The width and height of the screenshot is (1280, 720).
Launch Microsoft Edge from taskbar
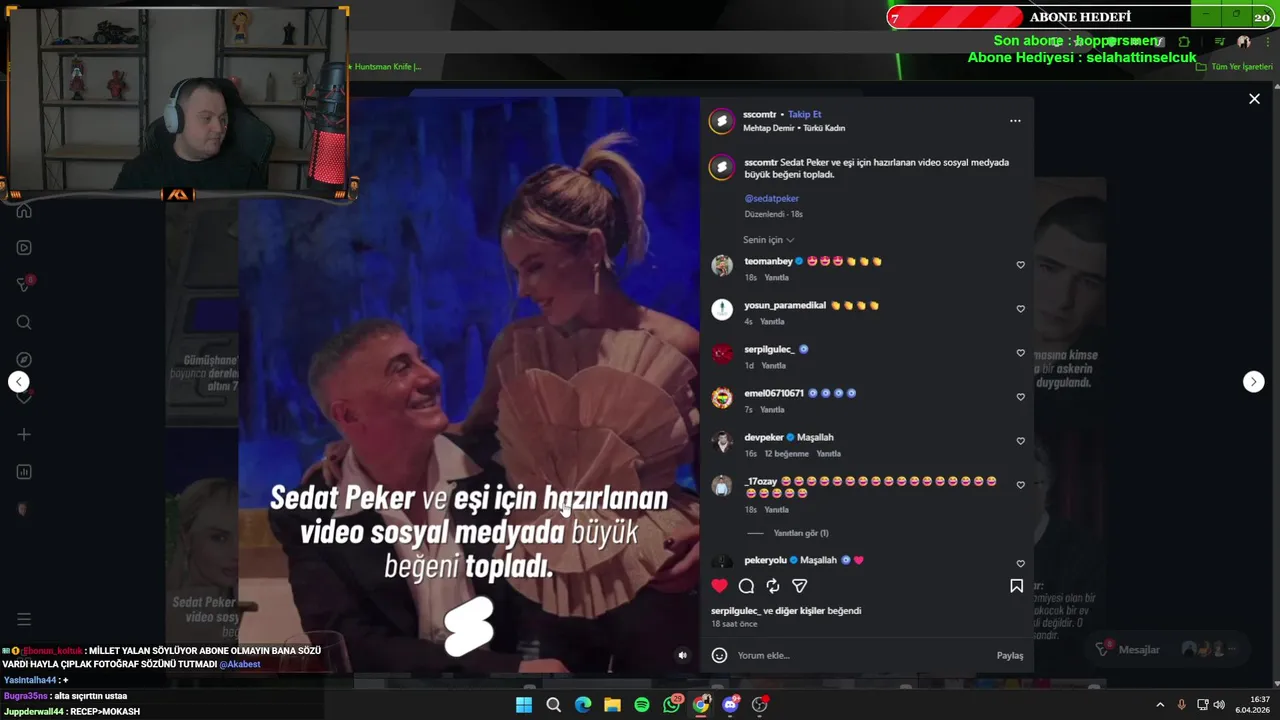point(583,705)
